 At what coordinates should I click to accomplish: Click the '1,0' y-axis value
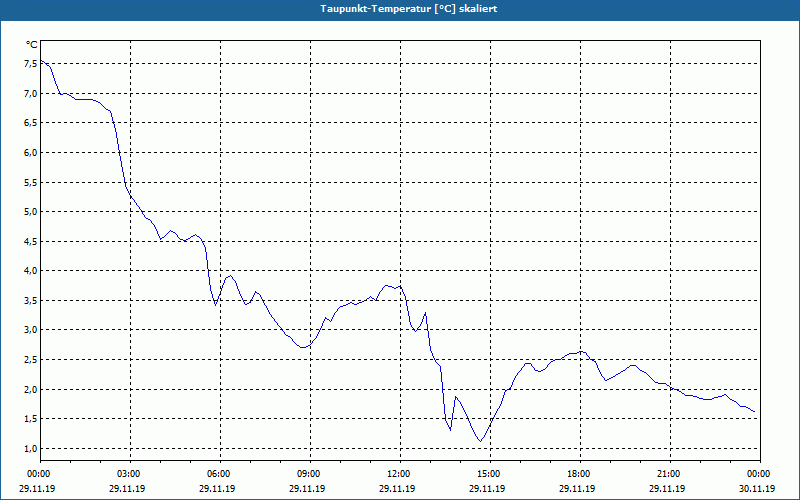click(31, 448)
